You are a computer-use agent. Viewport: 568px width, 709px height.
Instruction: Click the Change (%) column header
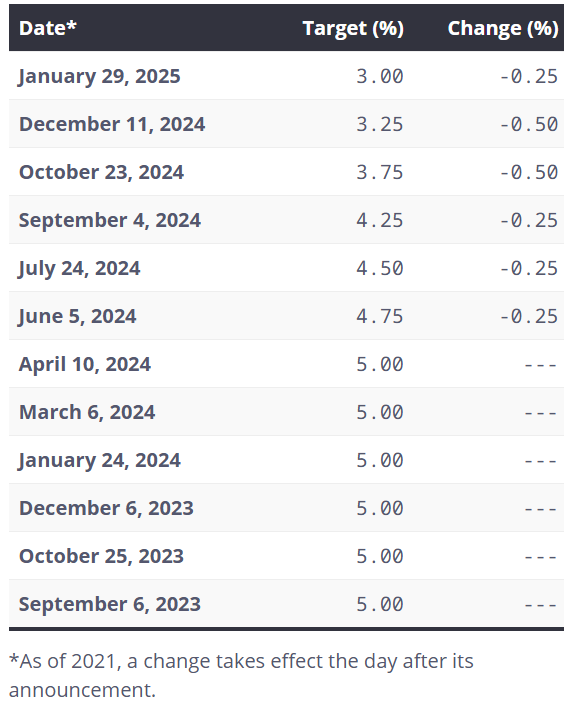[503, 28]
